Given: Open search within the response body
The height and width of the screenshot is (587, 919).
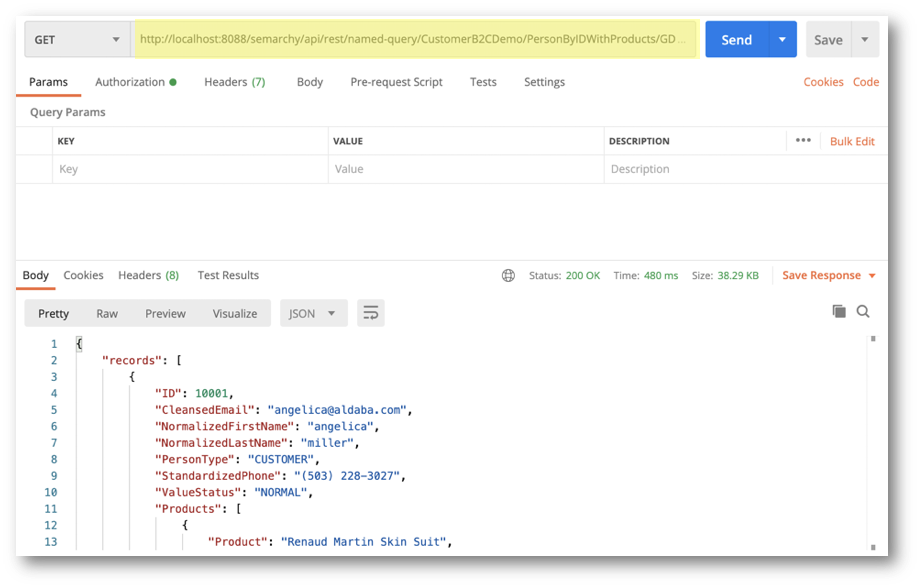Looking at the screenshot, I should (862, 311).
